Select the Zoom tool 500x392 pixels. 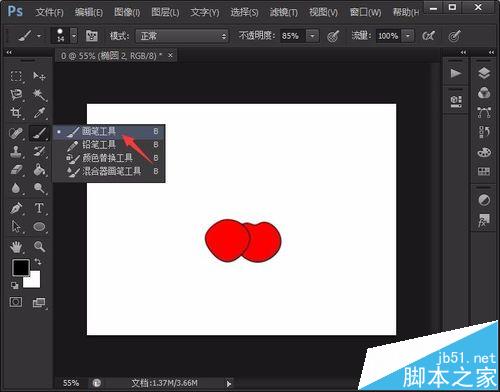[x=39, y=247]
